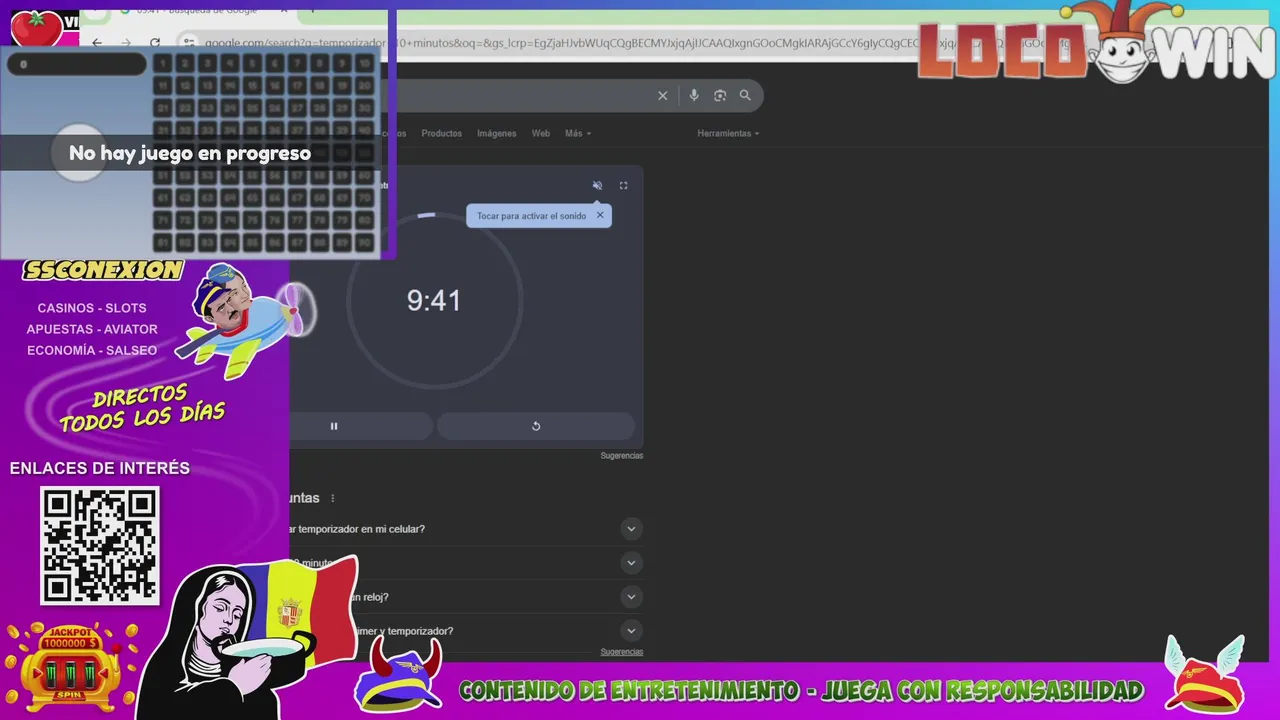Image resolution: width=1280 pixels, height=720 pixels.
Task: Click the 9:41 timer display
Action: pyautogui.click(x=434, y=300)
